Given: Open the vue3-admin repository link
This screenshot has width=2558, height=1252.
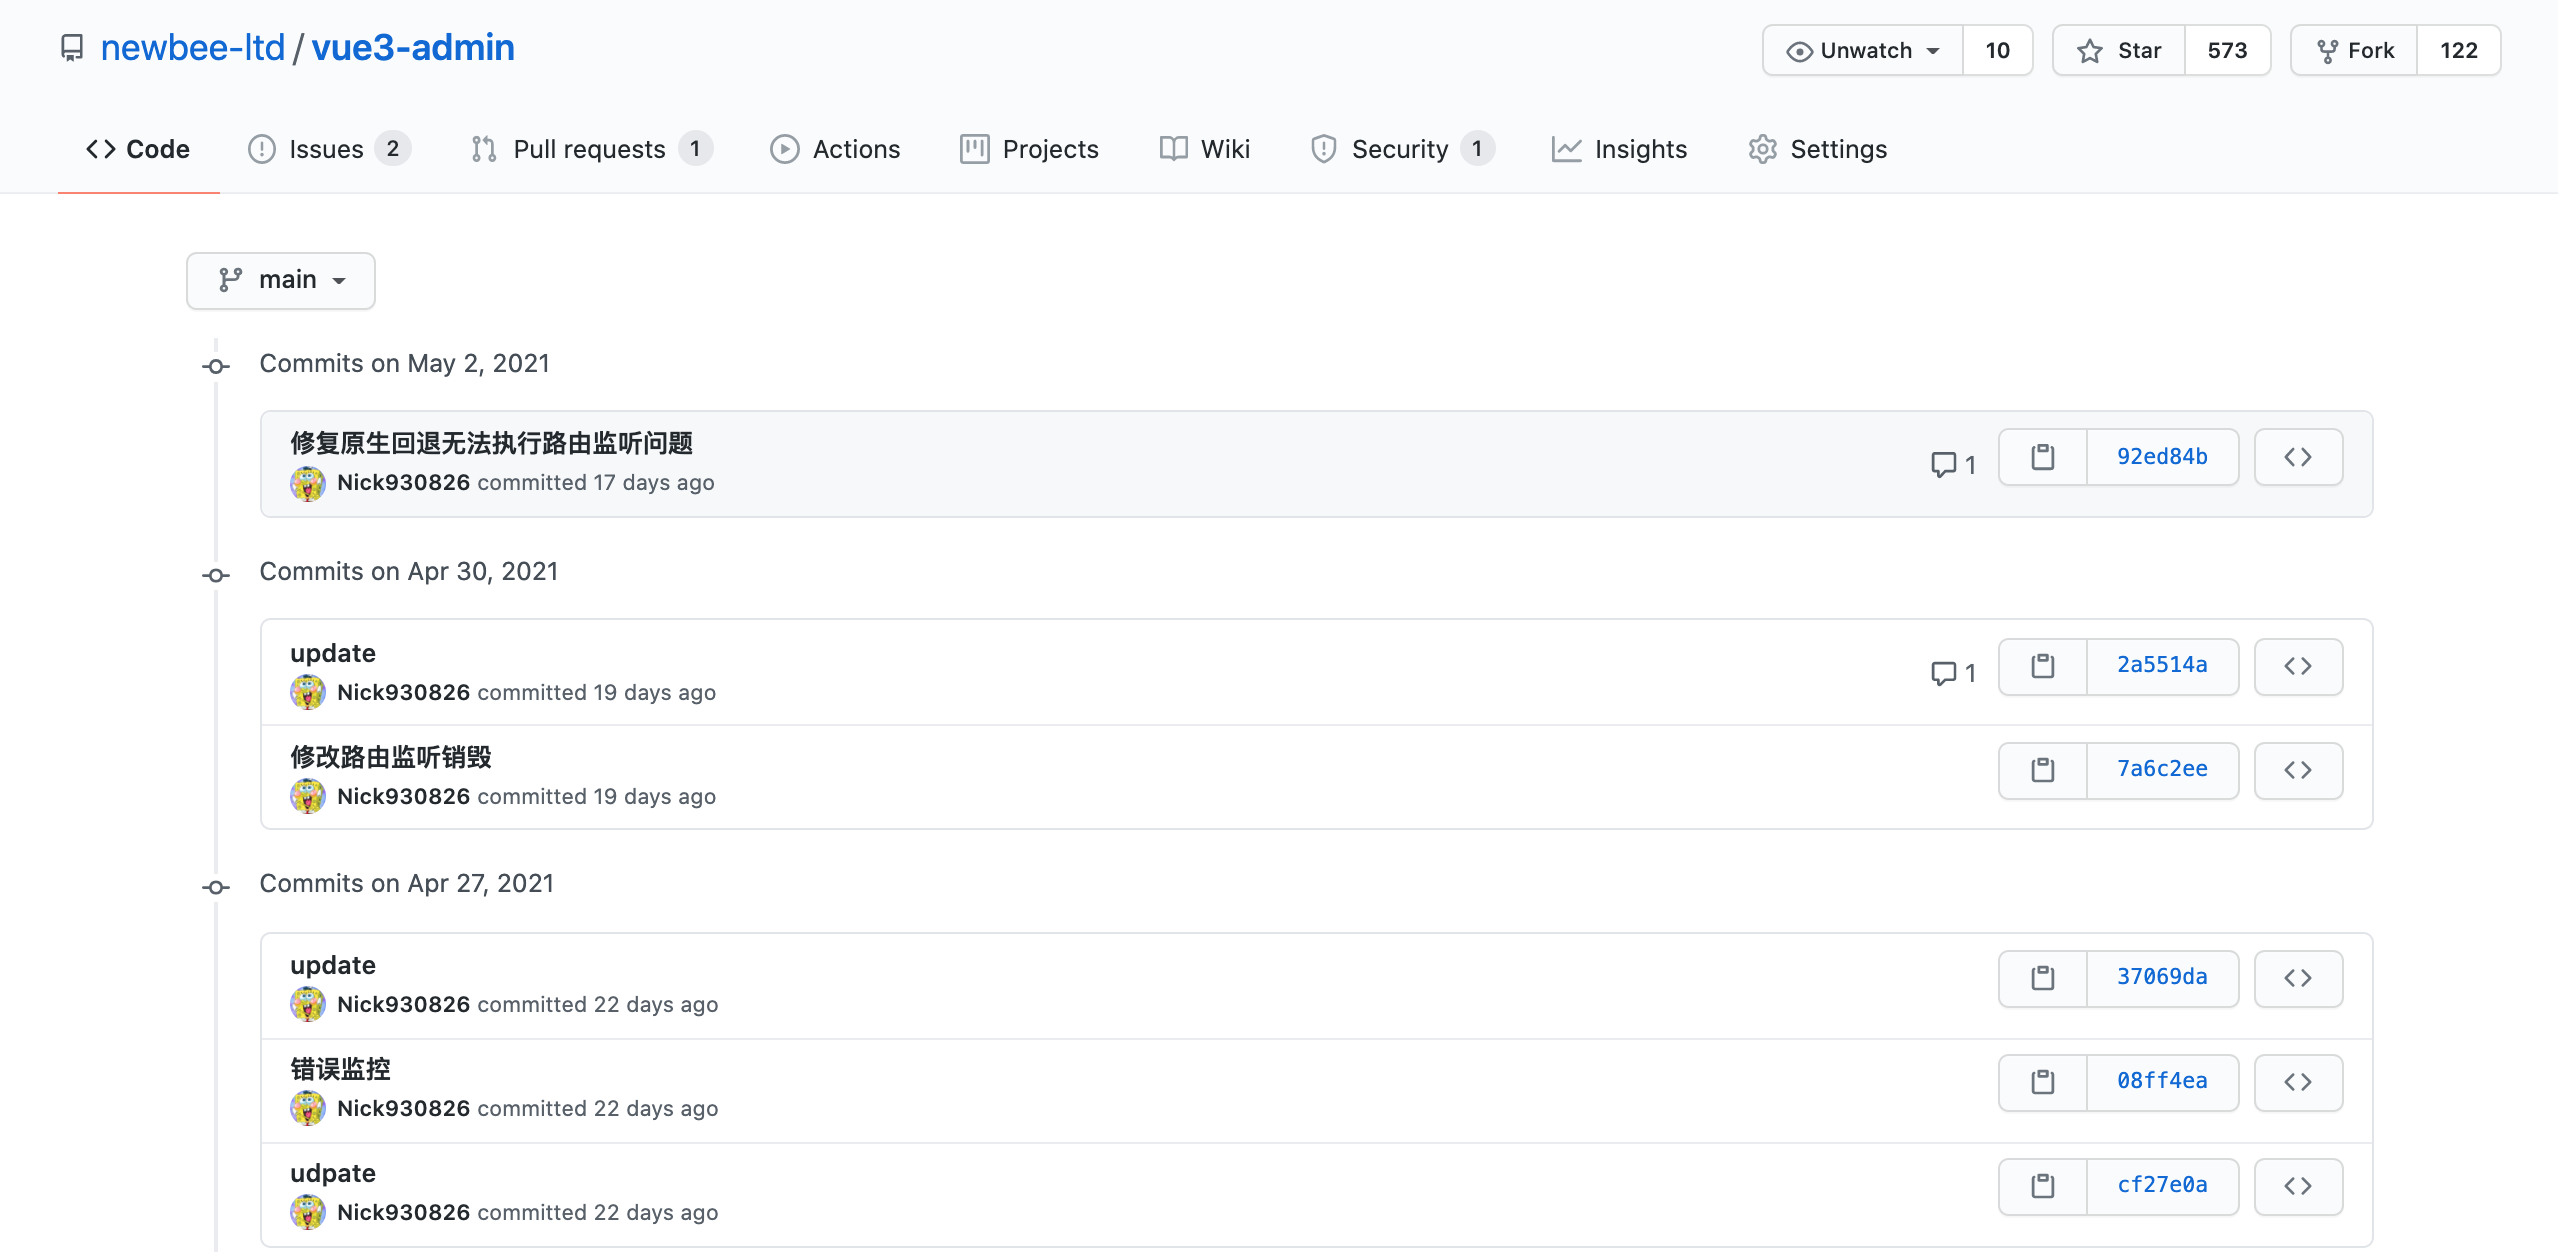Looking at the screenshot, I should (x=413, y=48).
